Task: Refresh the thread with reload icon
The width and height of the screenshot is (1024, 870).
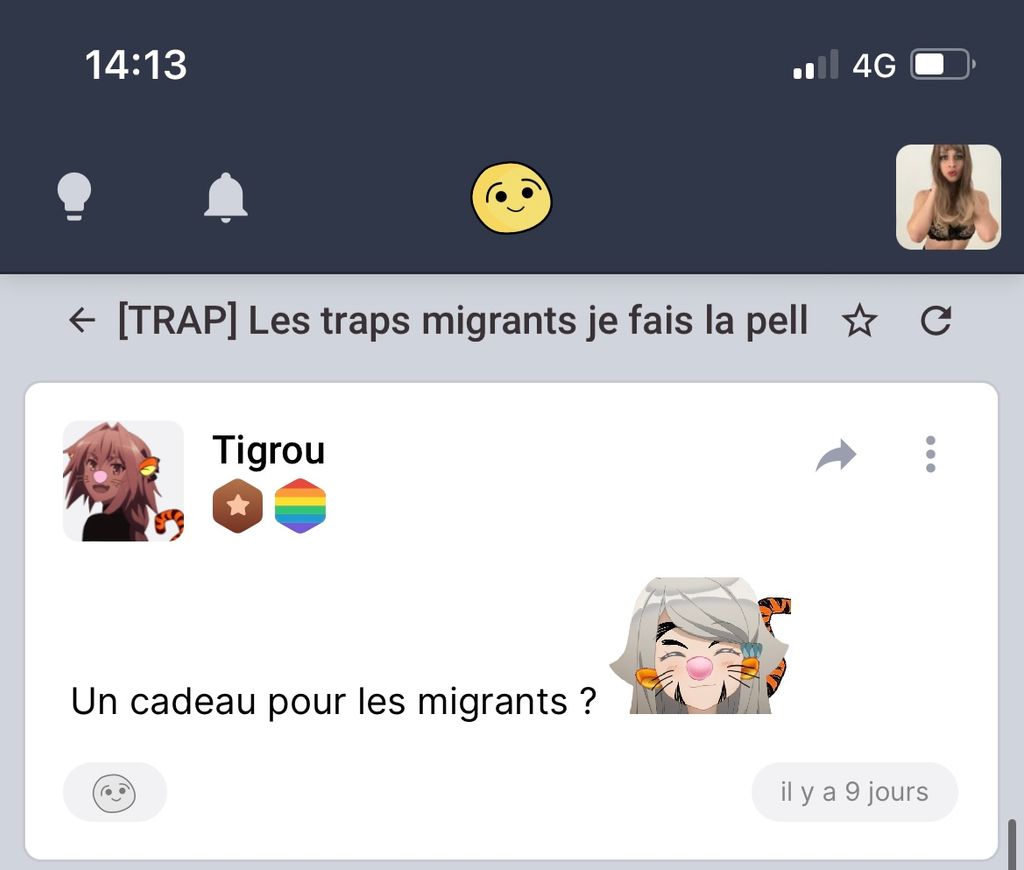Action: click(x=935, y=321)
